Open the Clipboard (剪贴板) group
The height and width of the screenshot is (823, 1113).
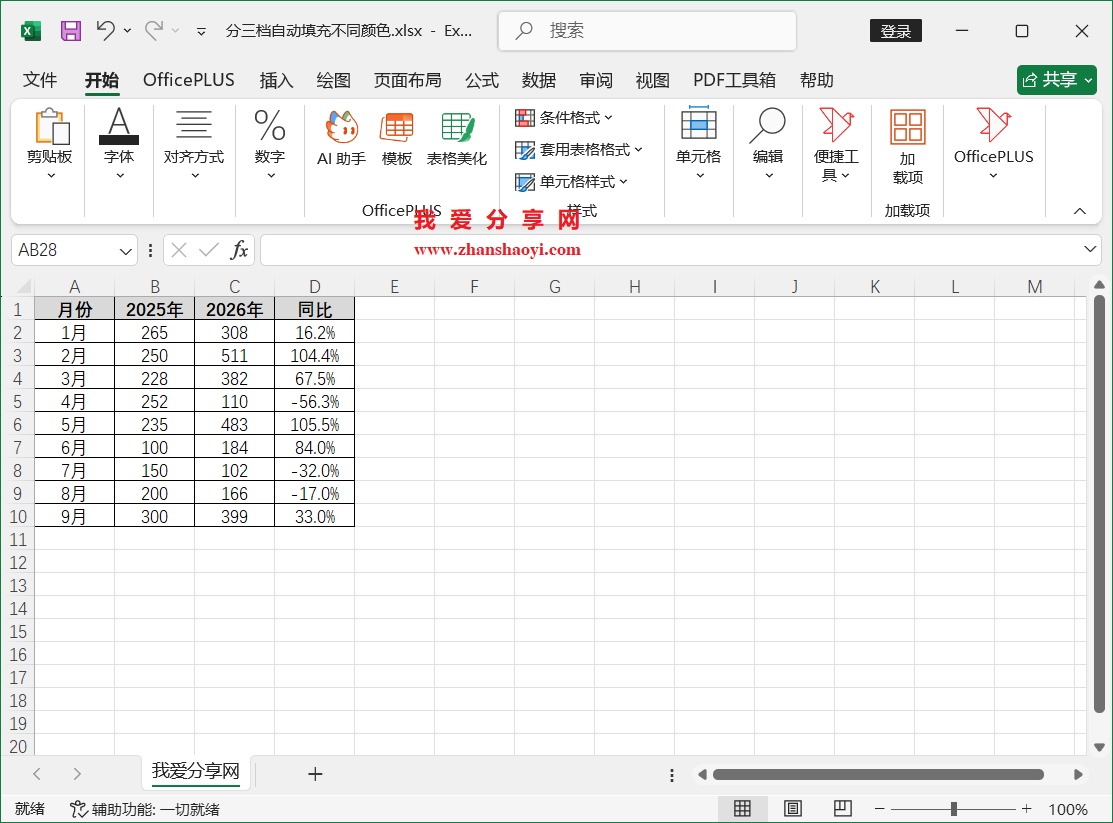(50, 145)
